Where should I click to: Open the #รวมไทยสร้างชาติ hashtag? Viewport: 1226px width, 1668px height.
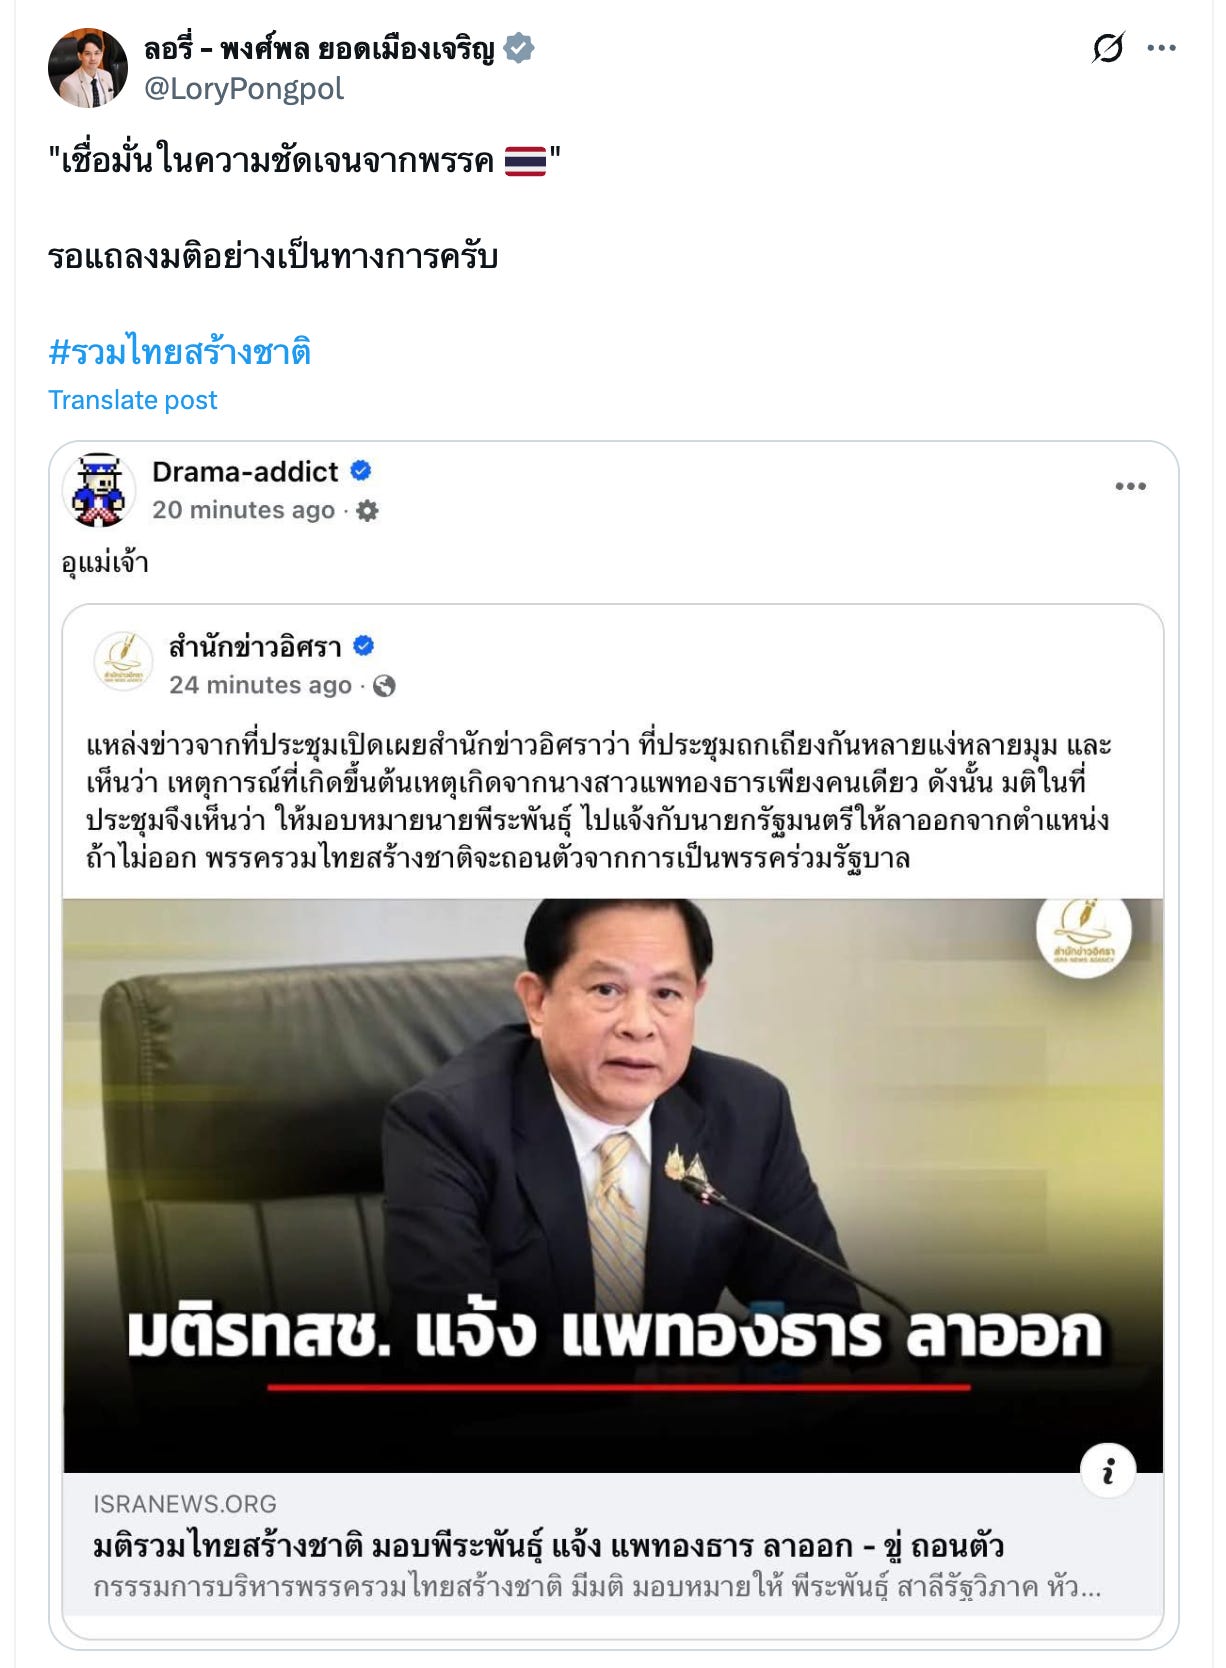(180, 352)
